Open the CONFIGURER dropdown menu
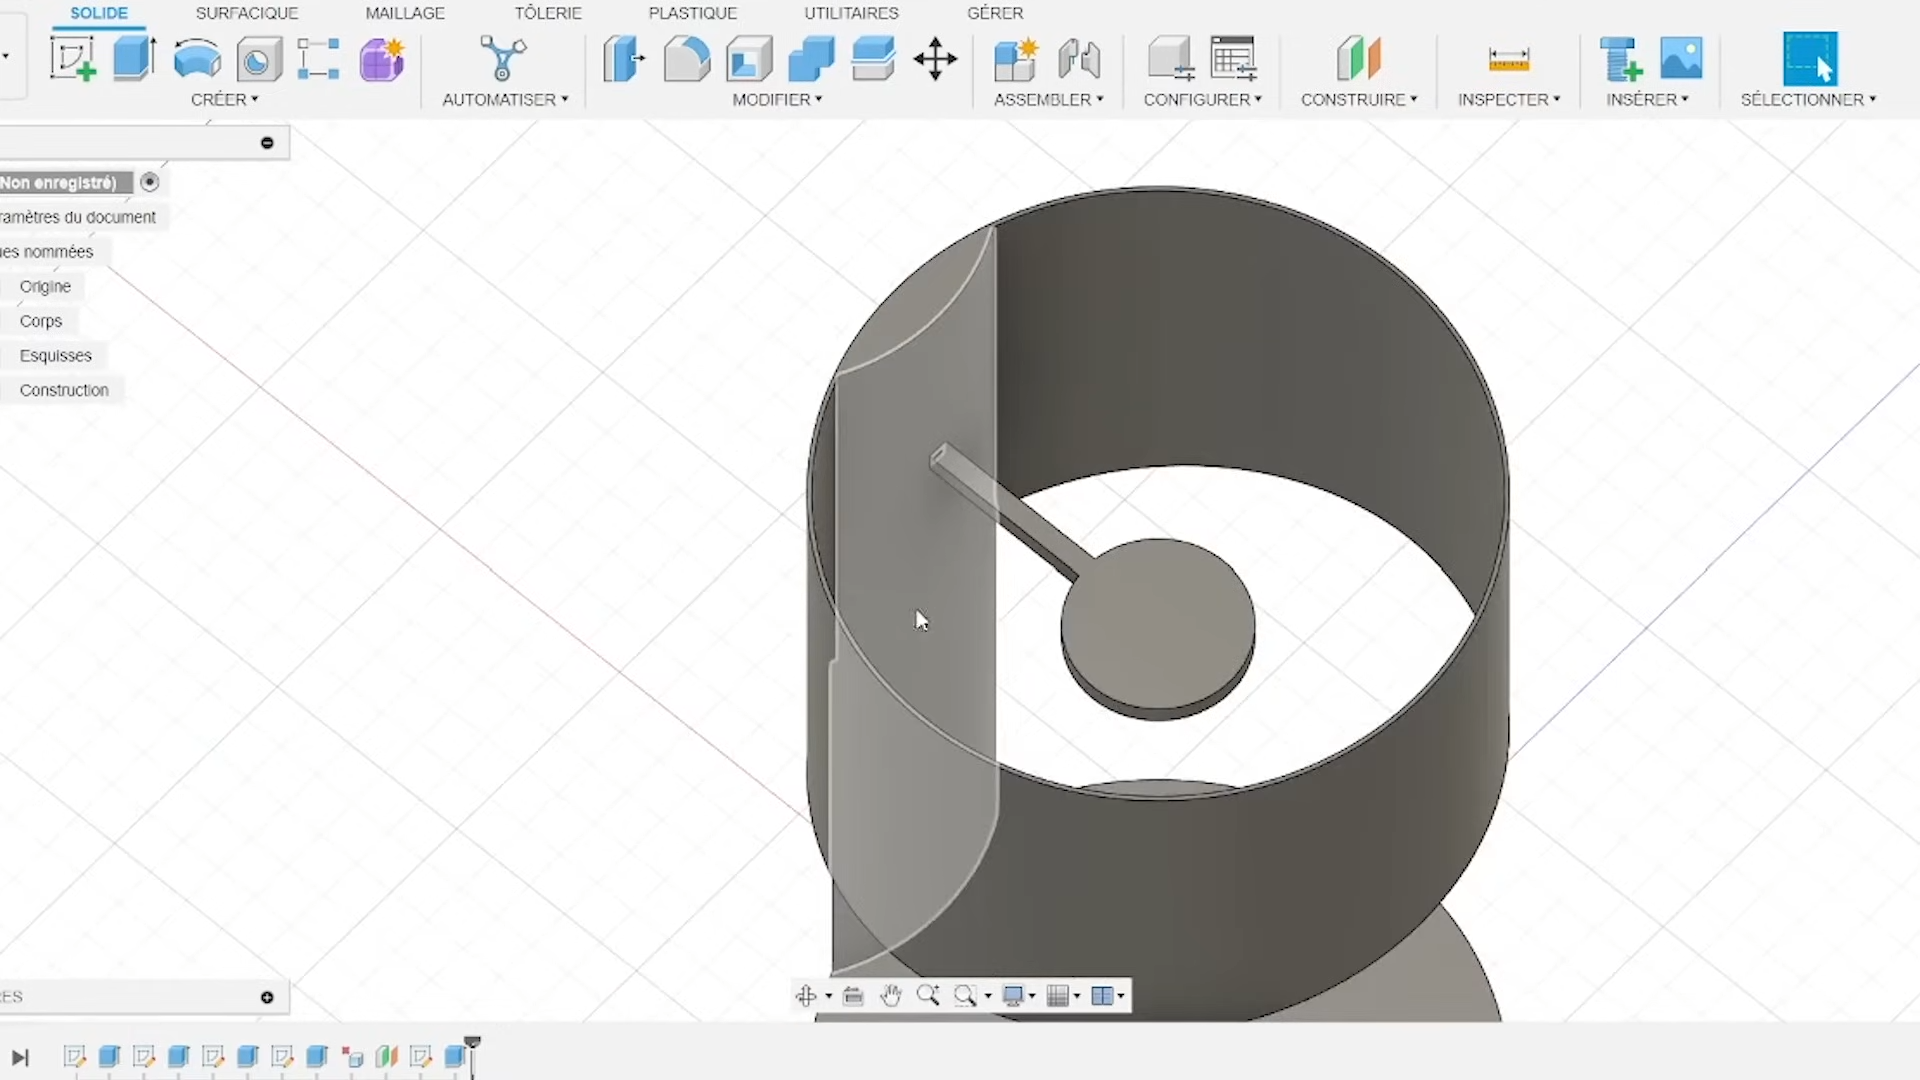Viewport: 1920px width, 1080px height. pyautogui.click(x=1202, y=100)
